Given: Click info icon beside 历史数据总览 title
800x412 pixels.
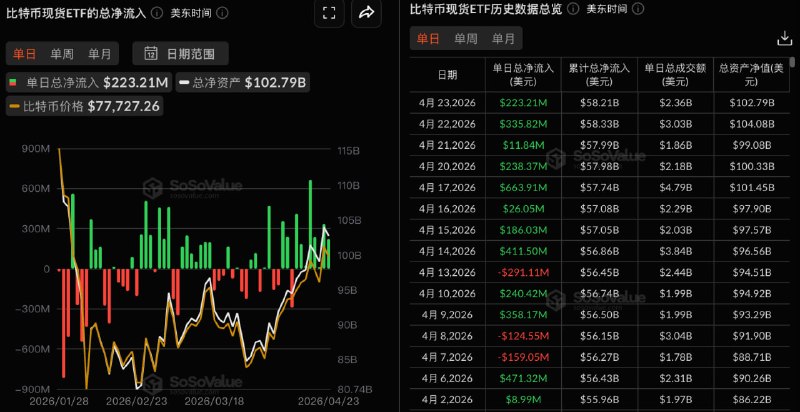Looking at the screenshot, I should (573, 9).
